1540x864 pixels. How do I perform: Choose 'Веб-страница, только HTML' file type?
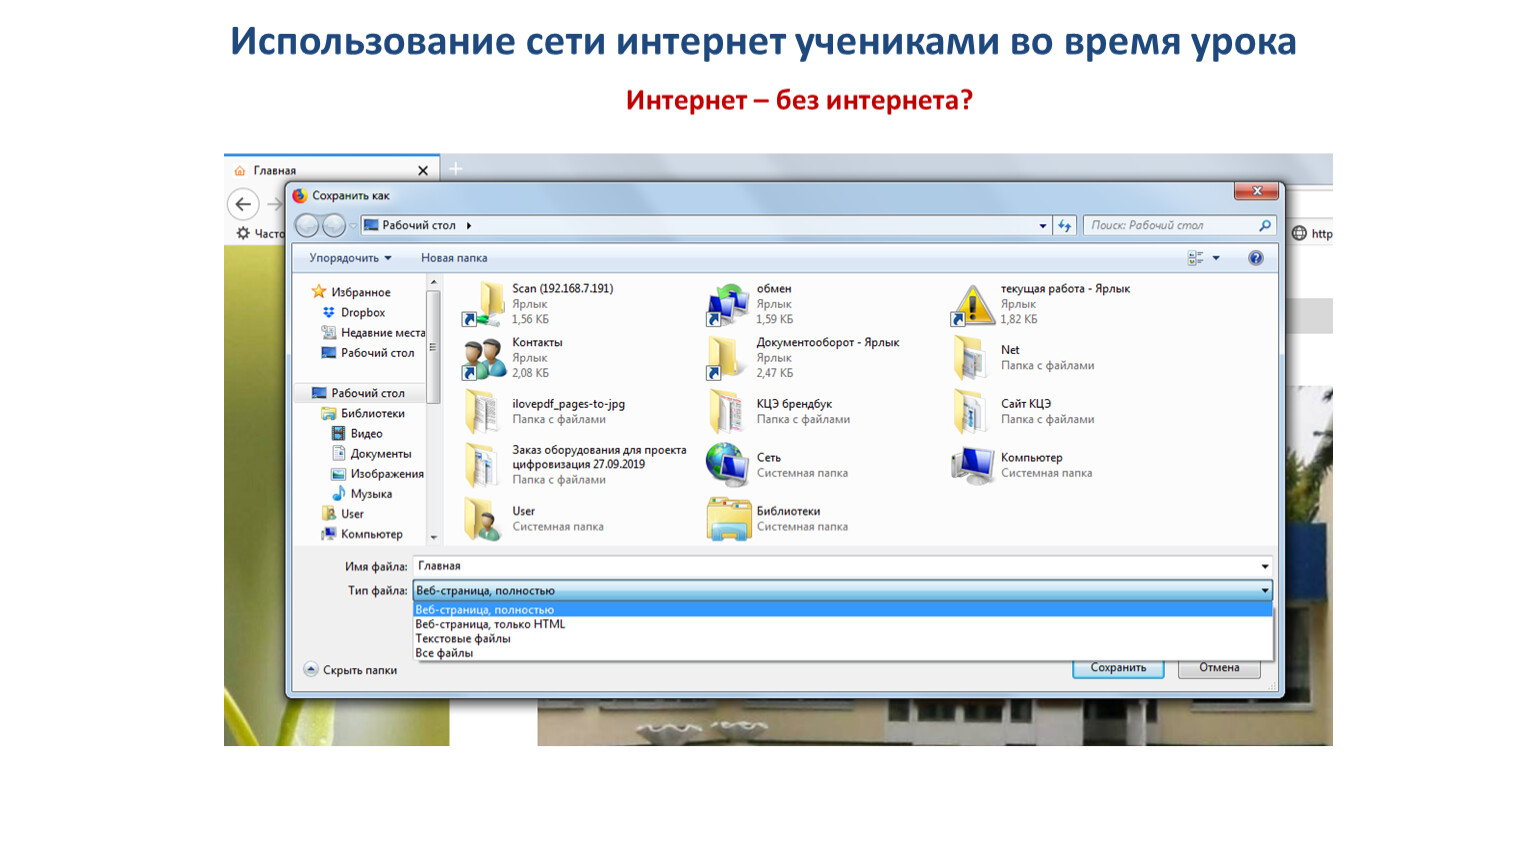pyautogui.click(x=490, y=624)
